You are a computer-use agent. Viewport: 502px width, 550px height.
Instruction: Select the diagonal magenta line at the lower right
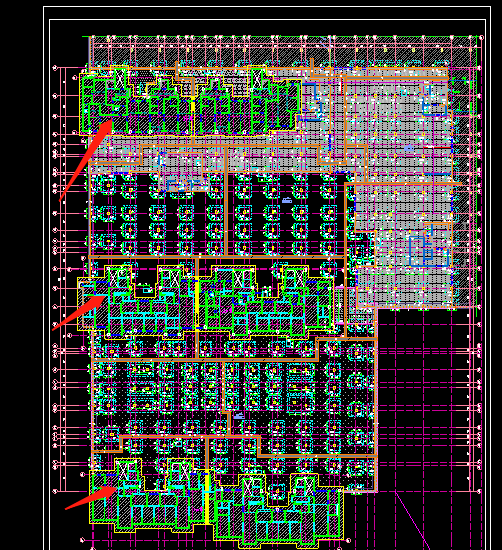(x=413, y=520)
